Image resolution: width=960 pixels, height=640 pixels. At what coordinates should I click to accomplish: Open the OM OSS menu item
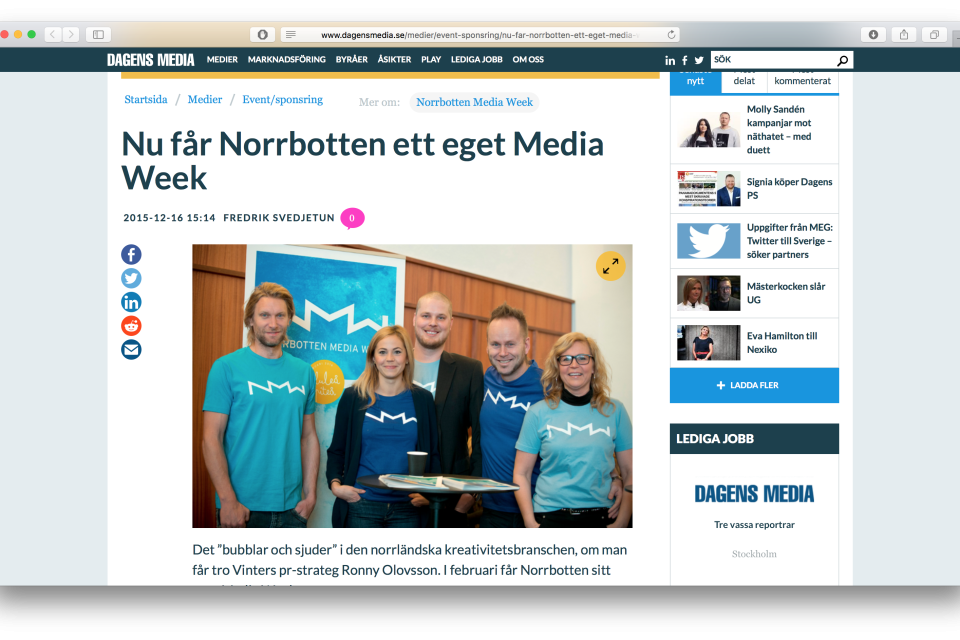(528, 59)
